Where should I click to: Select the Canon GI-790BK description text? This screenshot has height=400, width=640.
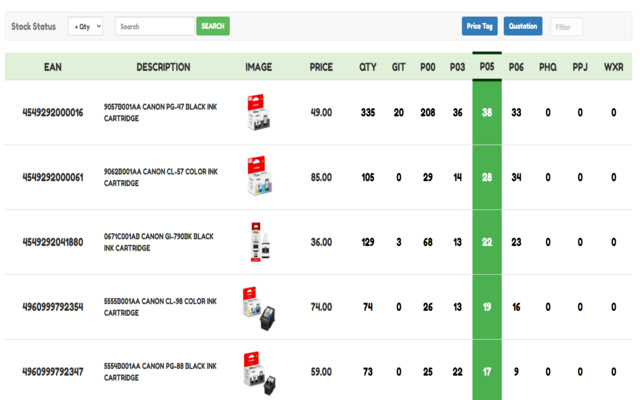(x=158, y=242)
